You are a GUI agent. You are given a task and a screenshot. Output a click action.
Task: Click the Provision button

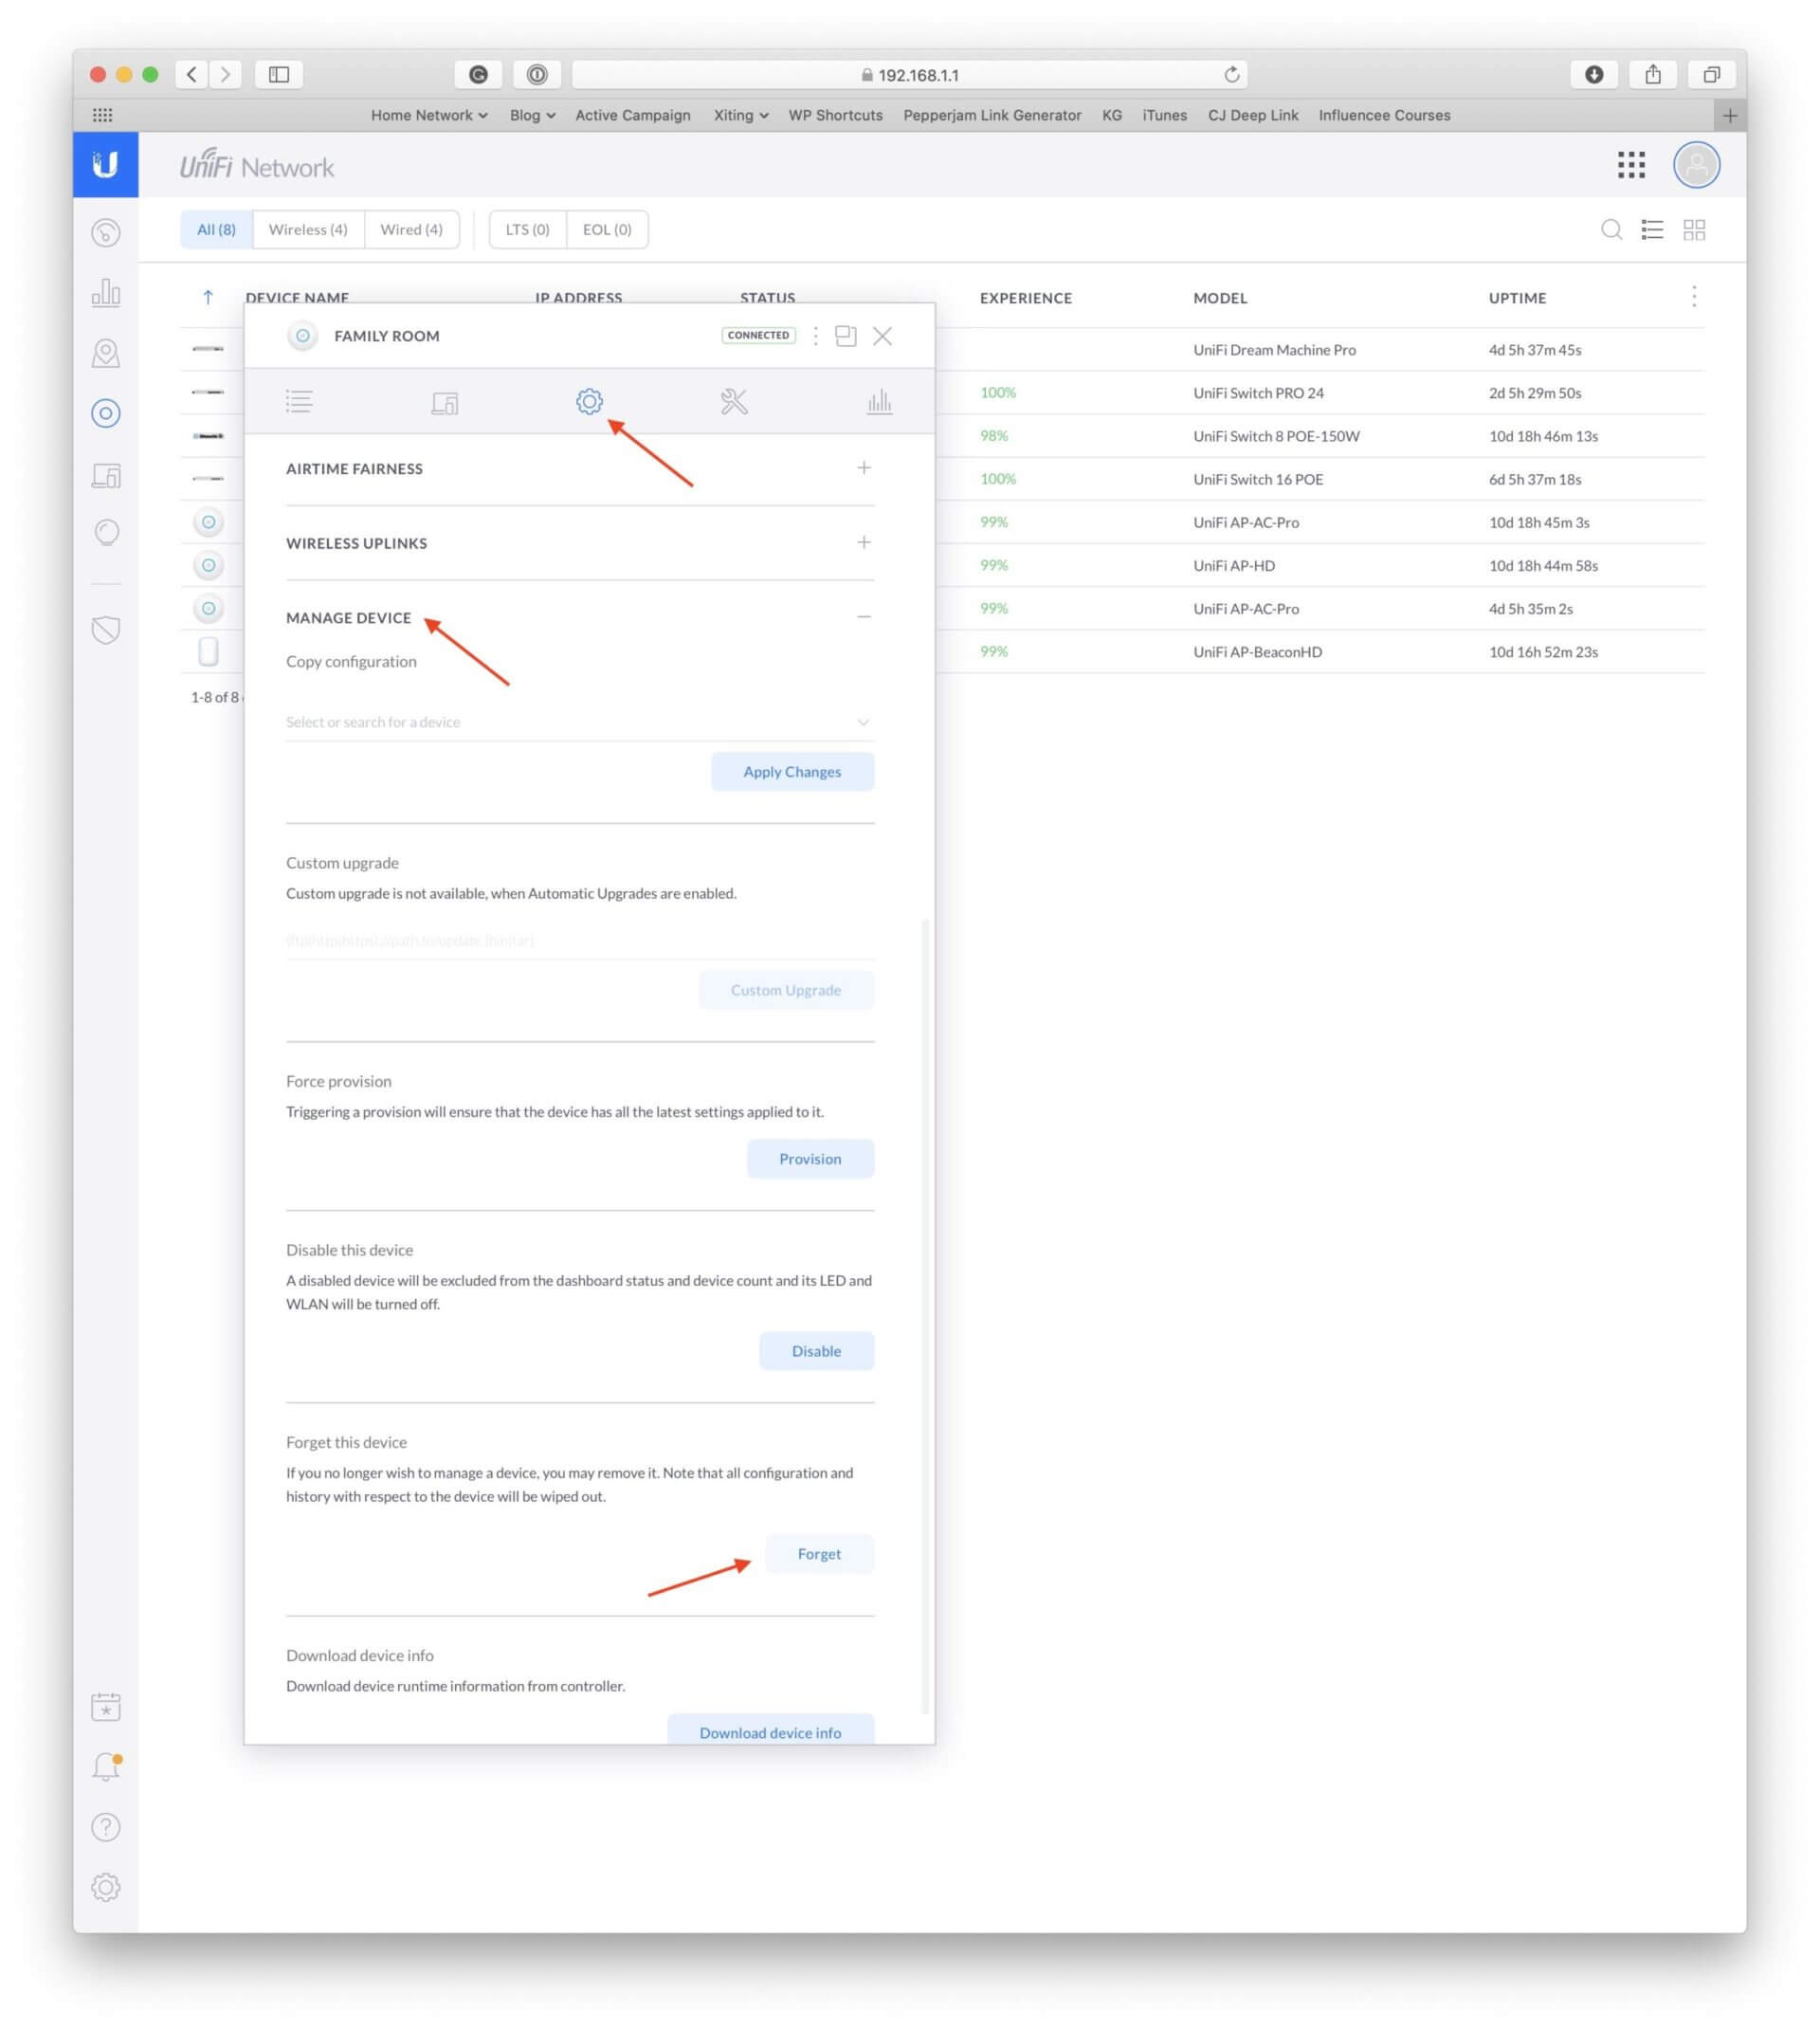pyautogui.click(x=810, y=1159)
